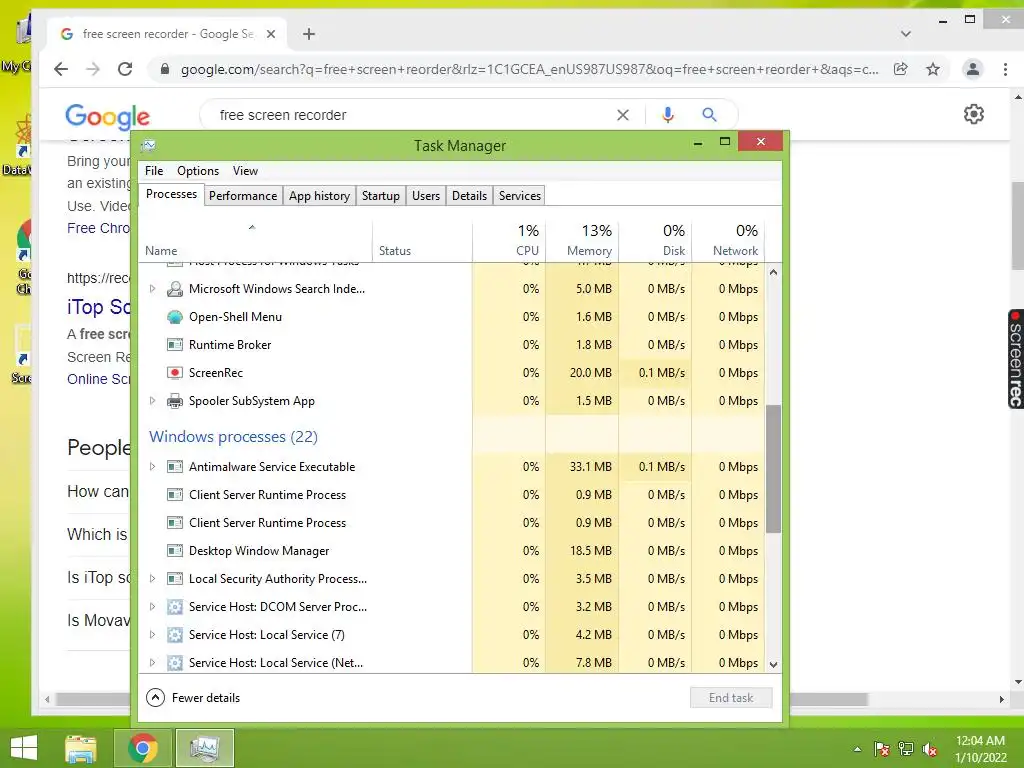Go back in Chrome
This screenshot has width=1024, height=768.
point(61,69)
